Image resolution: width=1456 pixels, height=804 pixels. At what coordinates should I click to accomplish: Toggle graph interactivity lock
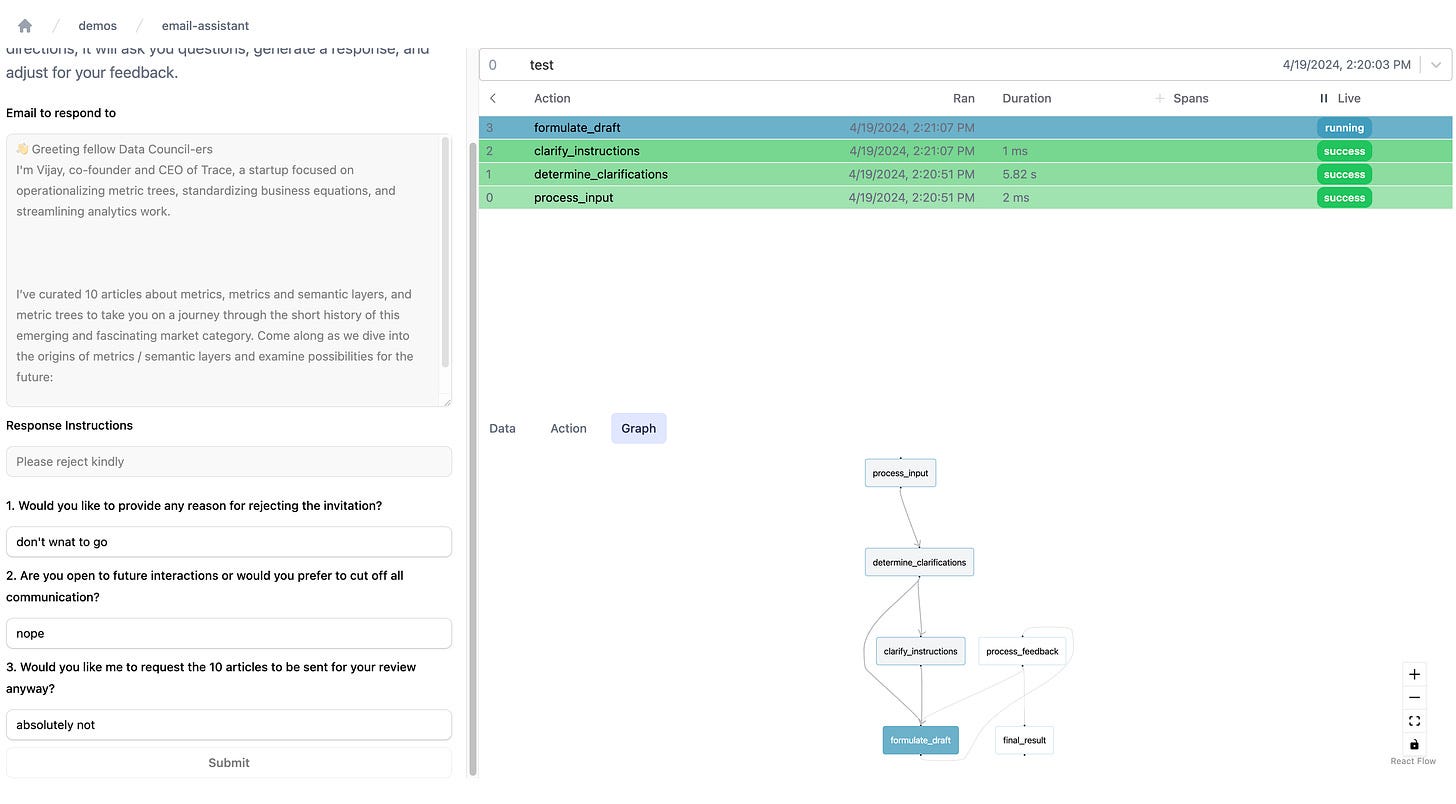pyautogui.click(x=1414, y=744)
